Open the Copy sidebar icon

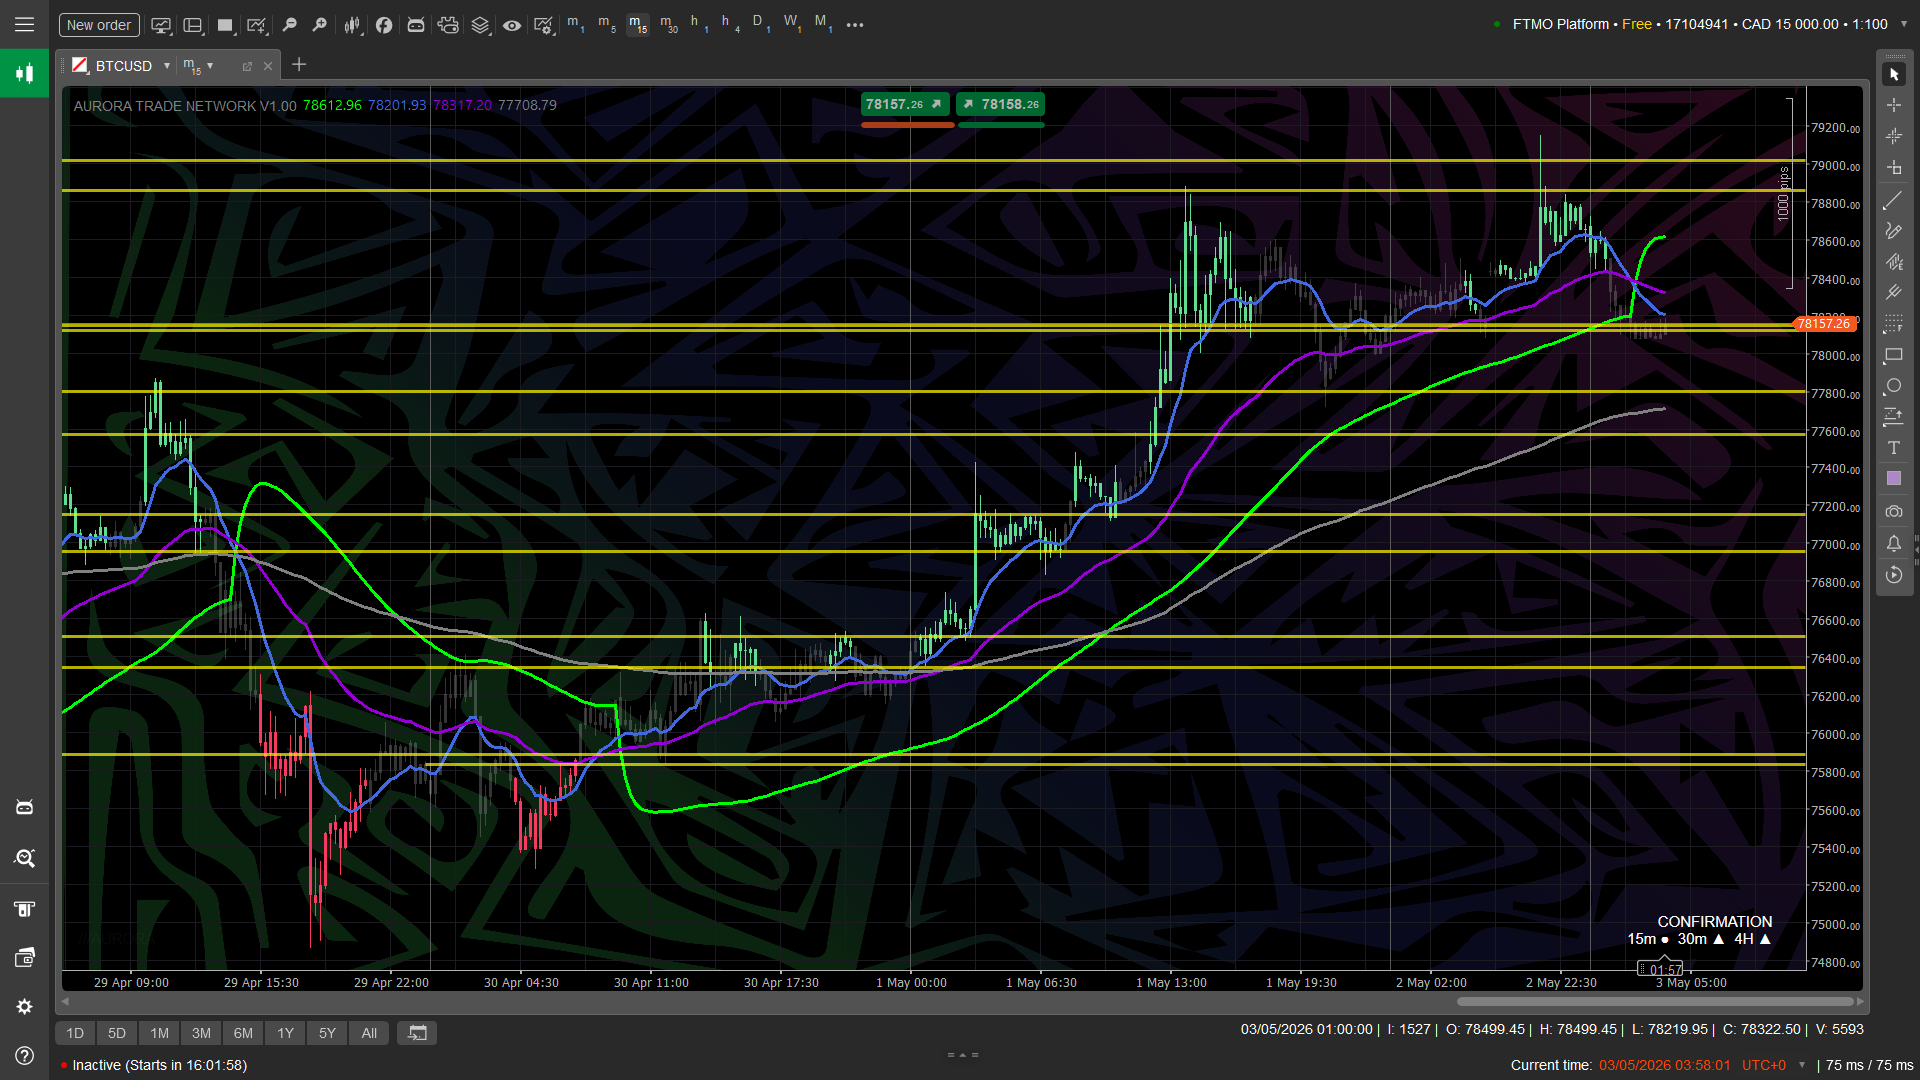click(x=24, y=908)
